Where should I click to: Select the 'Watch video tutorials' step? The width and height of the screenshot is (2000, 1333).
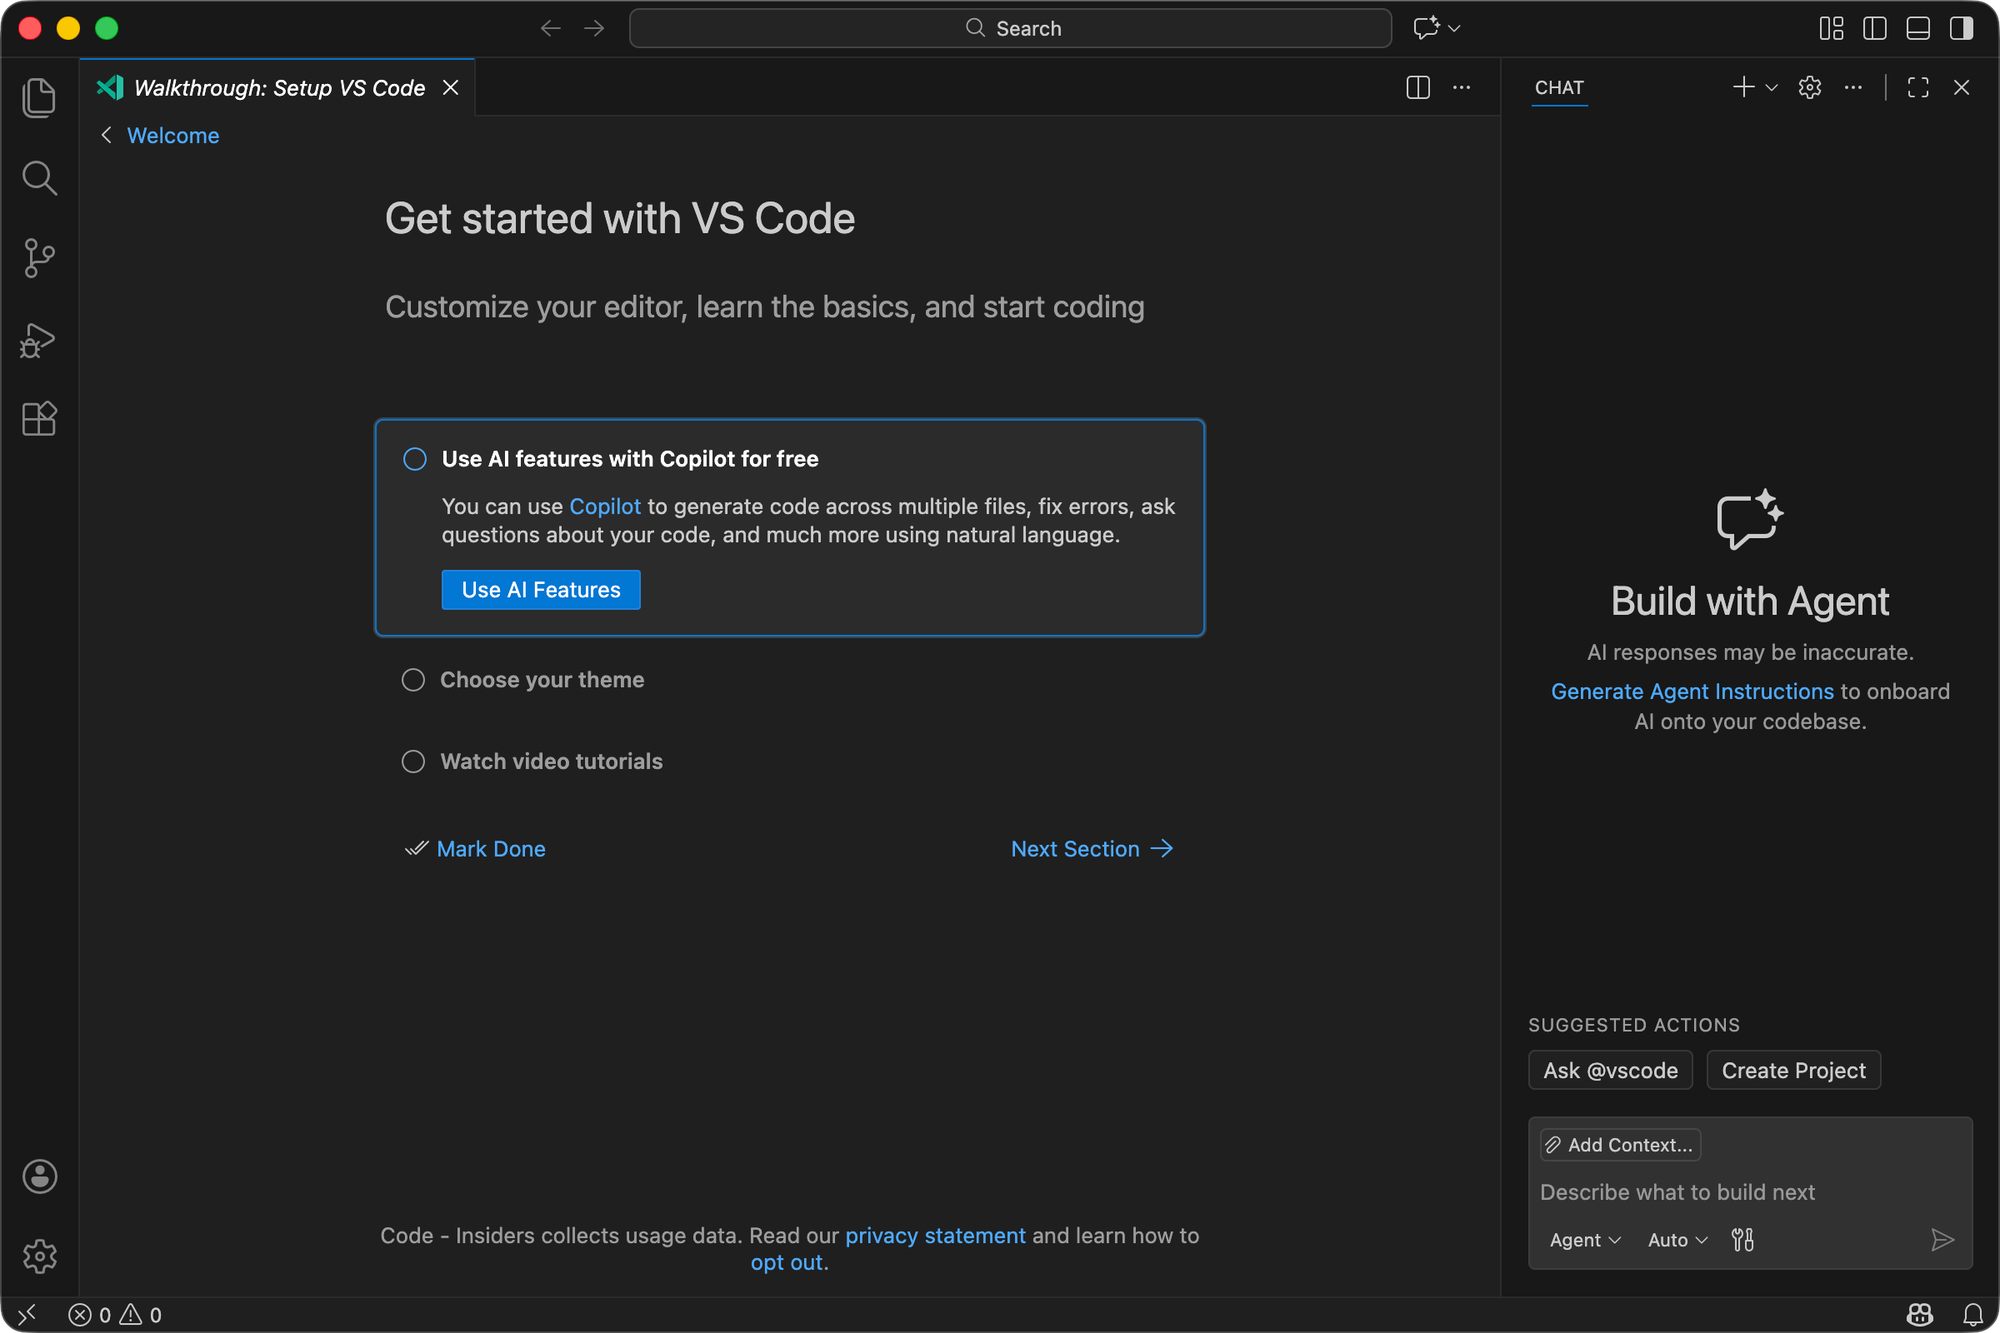click(x=550, y=762)
